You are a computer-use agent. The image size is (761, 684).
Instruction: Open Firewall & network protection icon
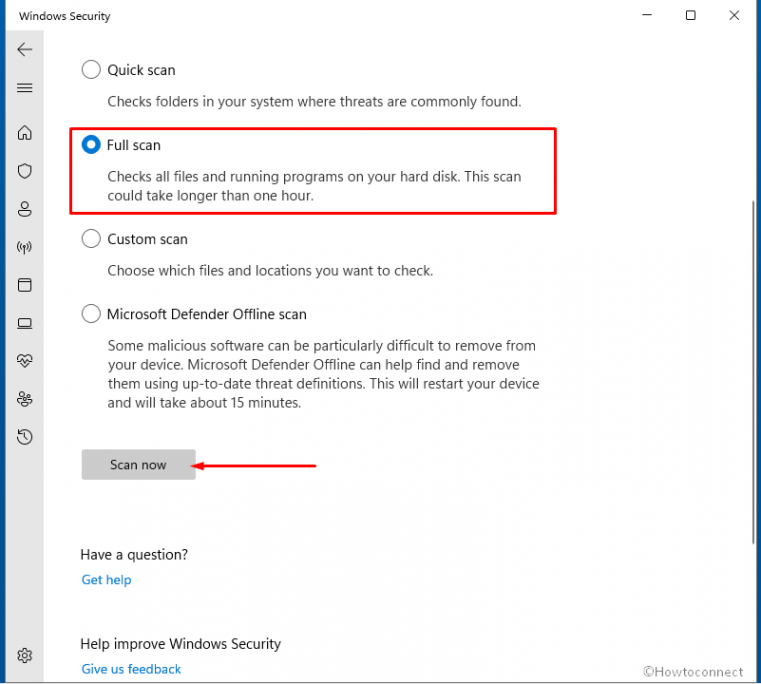point(25,247)
